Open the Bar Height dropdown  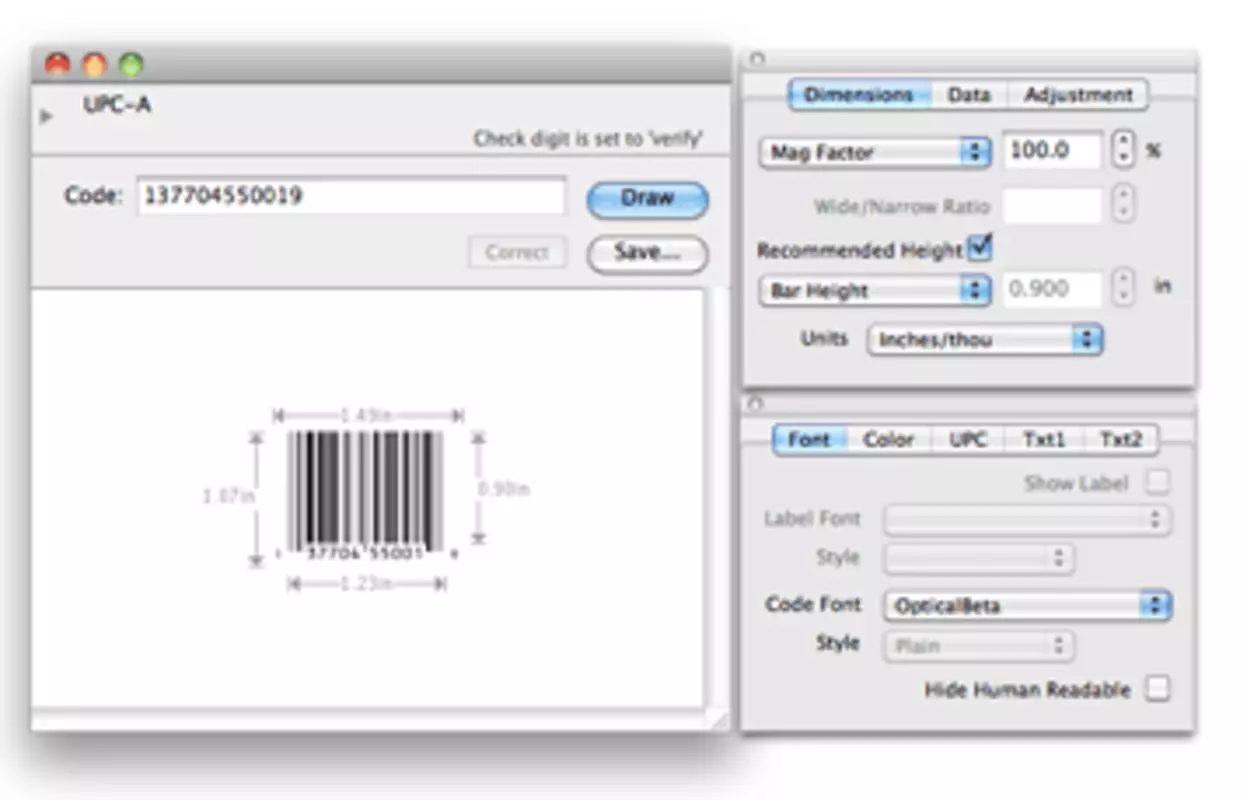point(874,291)
